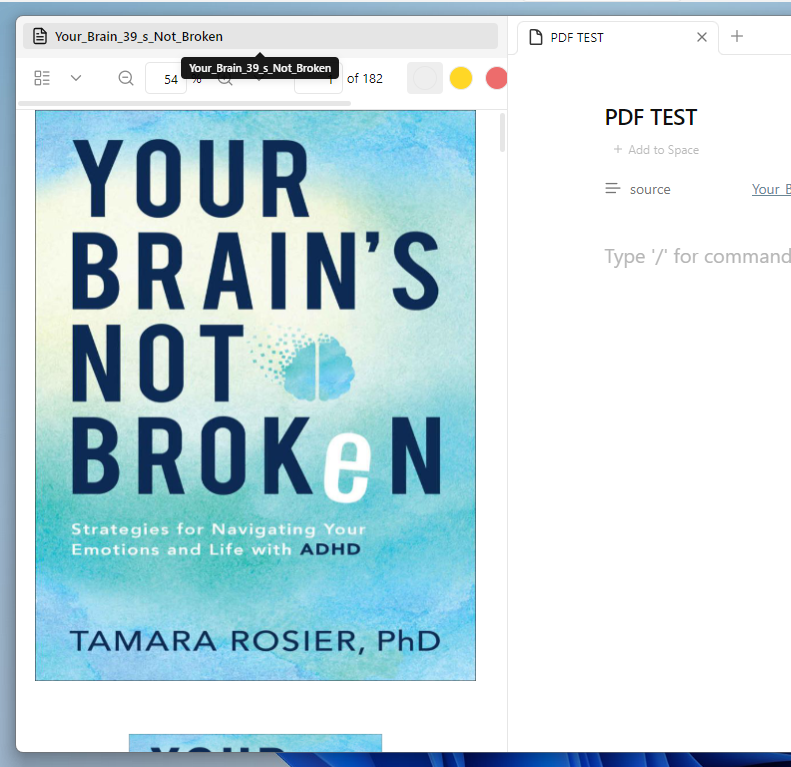Select the gray highlight color swatch
The image size is (791, 767).
[x=425, y=78]
